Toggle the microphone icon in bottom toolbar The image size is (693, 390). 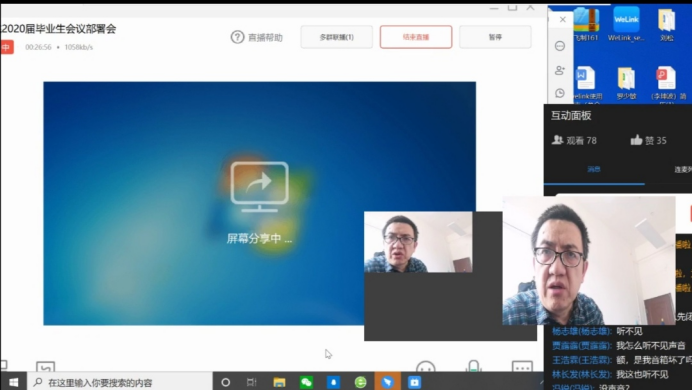473,366
